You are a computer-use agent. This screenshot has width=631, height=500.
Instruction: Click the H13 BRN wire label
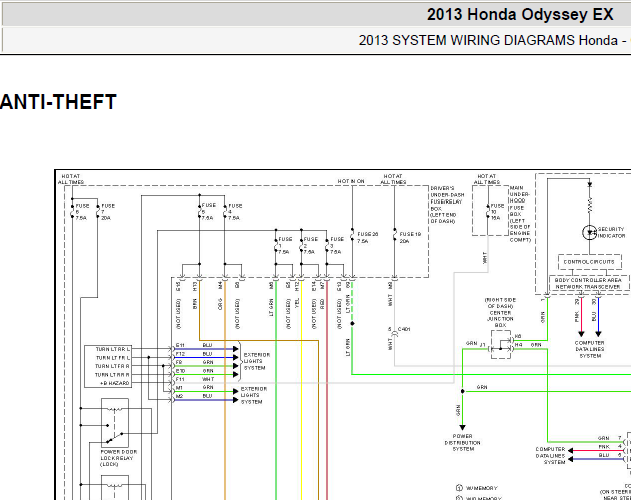pyautogui.click(x=195, y=295)
